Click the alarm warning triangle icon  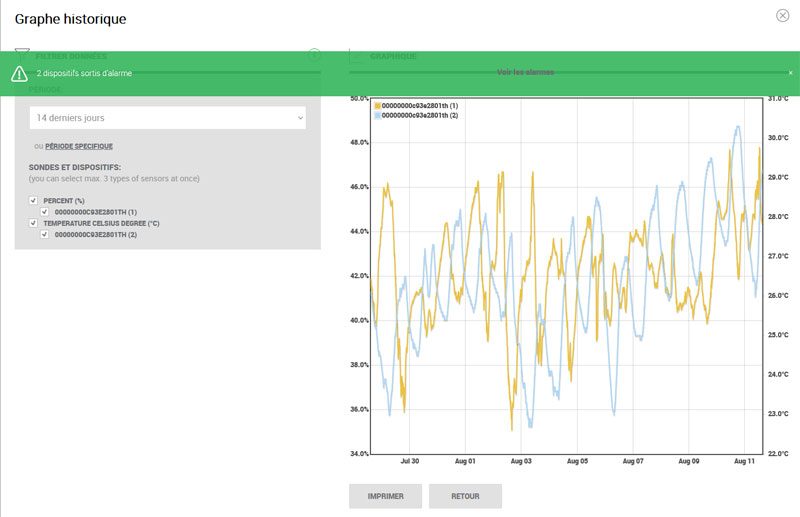click(19, 74)
